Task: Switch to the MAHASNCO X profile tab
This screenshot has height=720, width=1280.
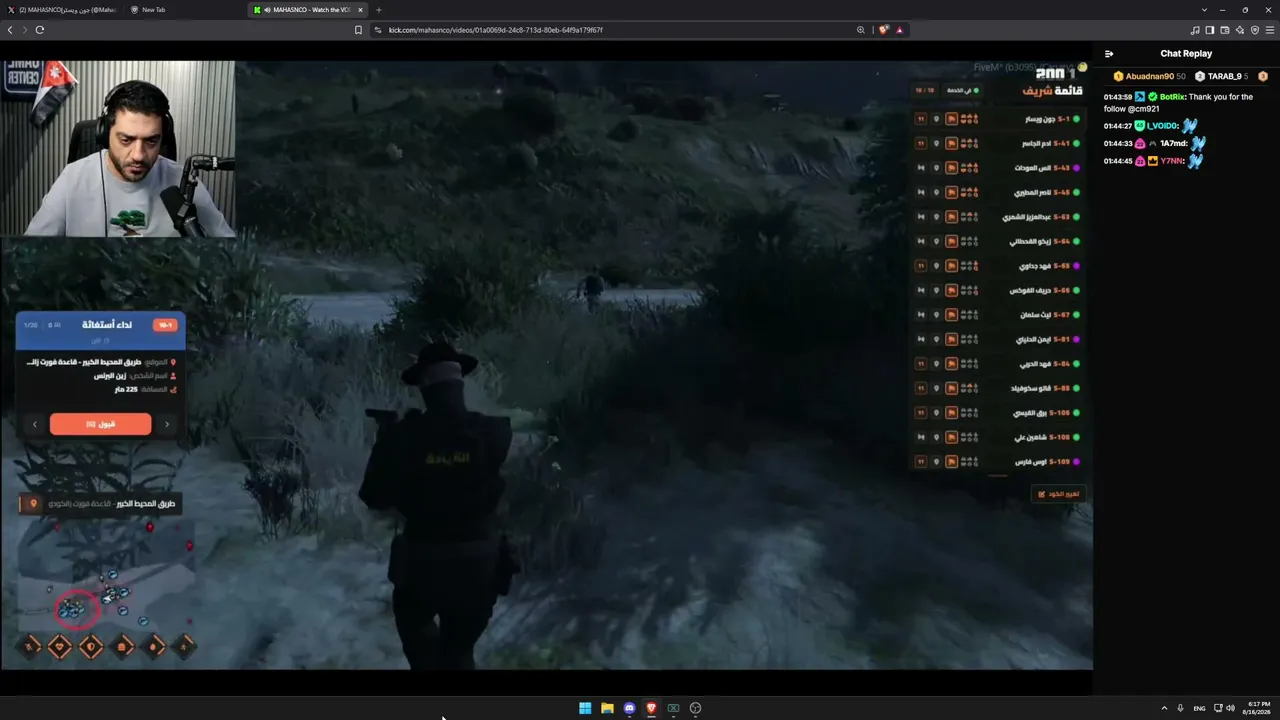Action: 62,10
